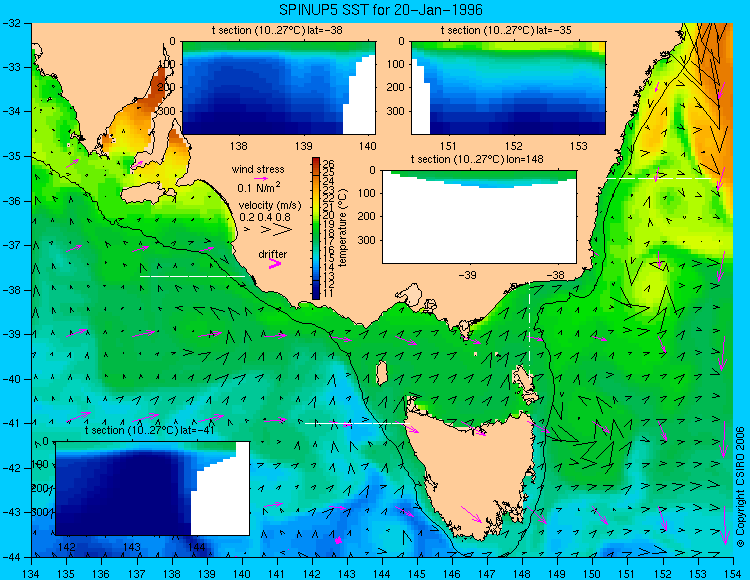Click the 'drifter' legend label
The image size is (750, 580).
tap(273, 254)
